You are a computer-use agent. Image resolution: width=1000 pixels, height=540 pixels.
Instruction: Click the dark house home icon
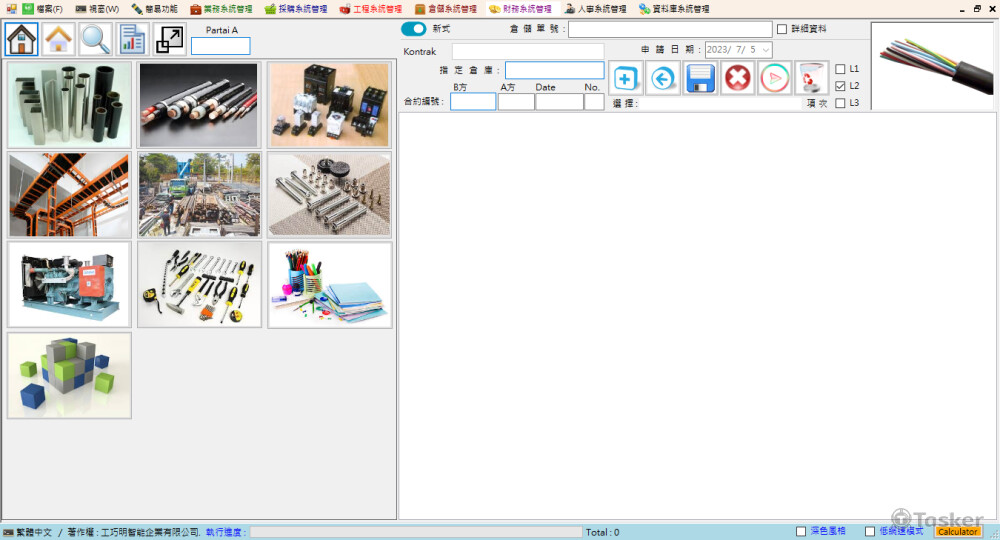pos(22,39)
